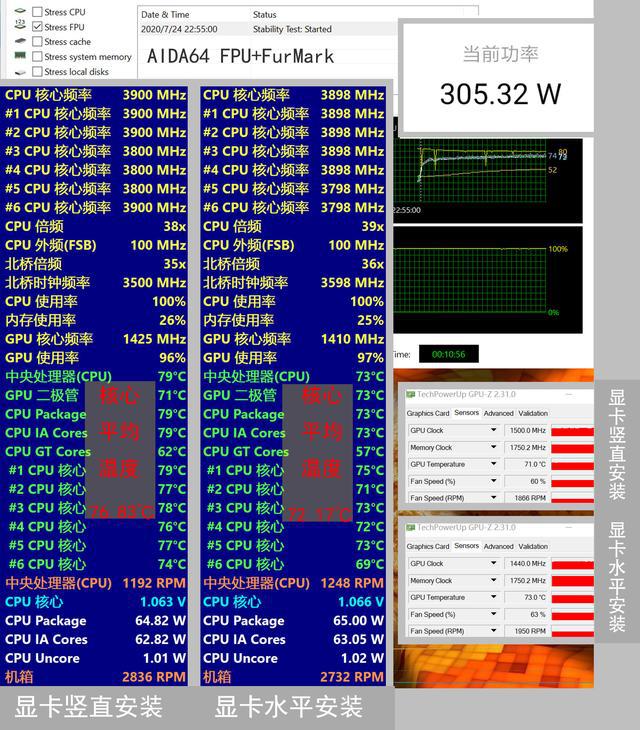This screenshot has width=640, height=730.
Task: Open the Fan Speed (%) dropdown showing 63 %
Action: pyautogui.click(x=493, y=614)
